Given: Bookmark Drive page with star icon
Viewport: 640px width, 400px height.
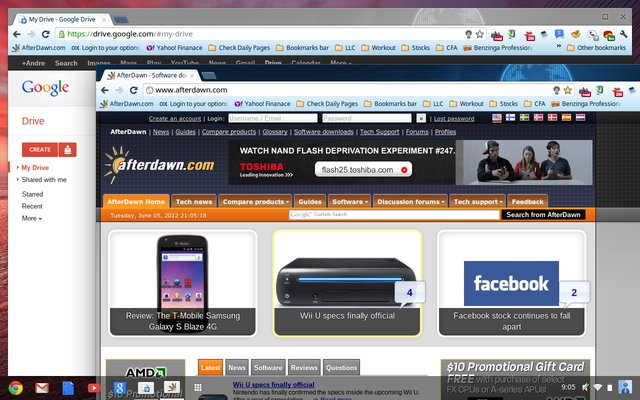Looking at the screenshot, I should 480,34.
